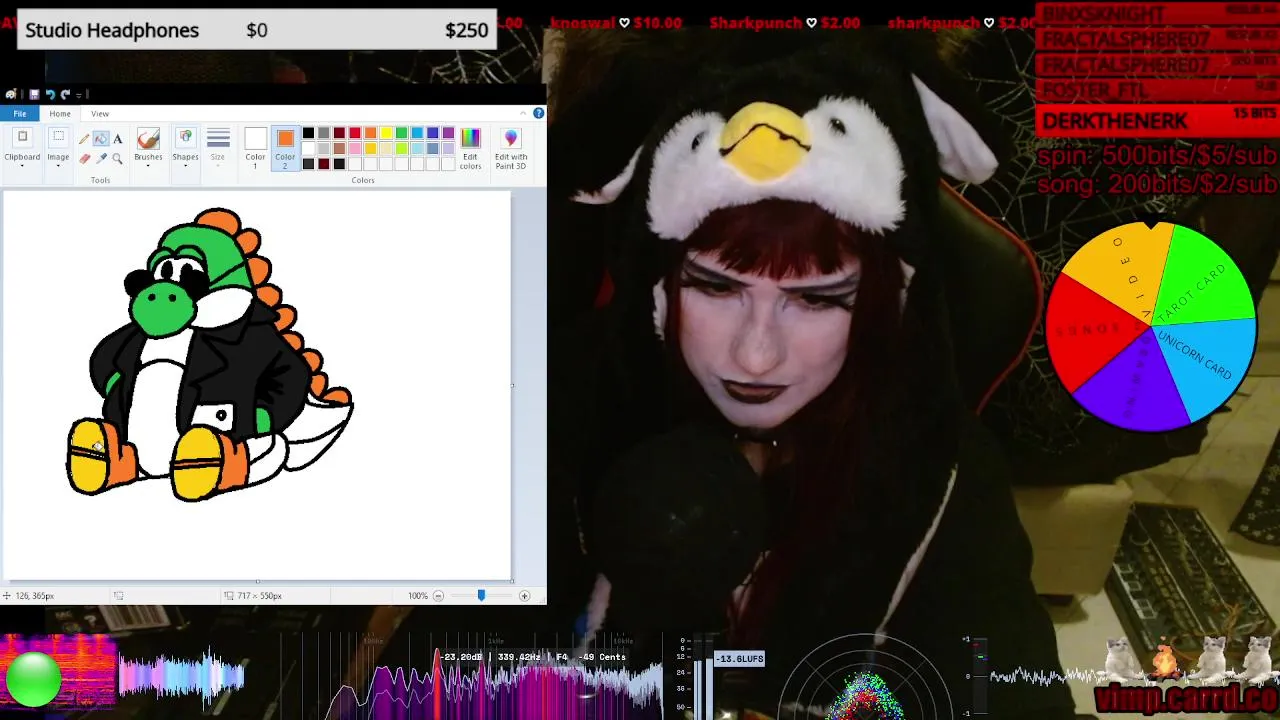
Task: Click the Zoom in plus button
Action: (524, 596)
